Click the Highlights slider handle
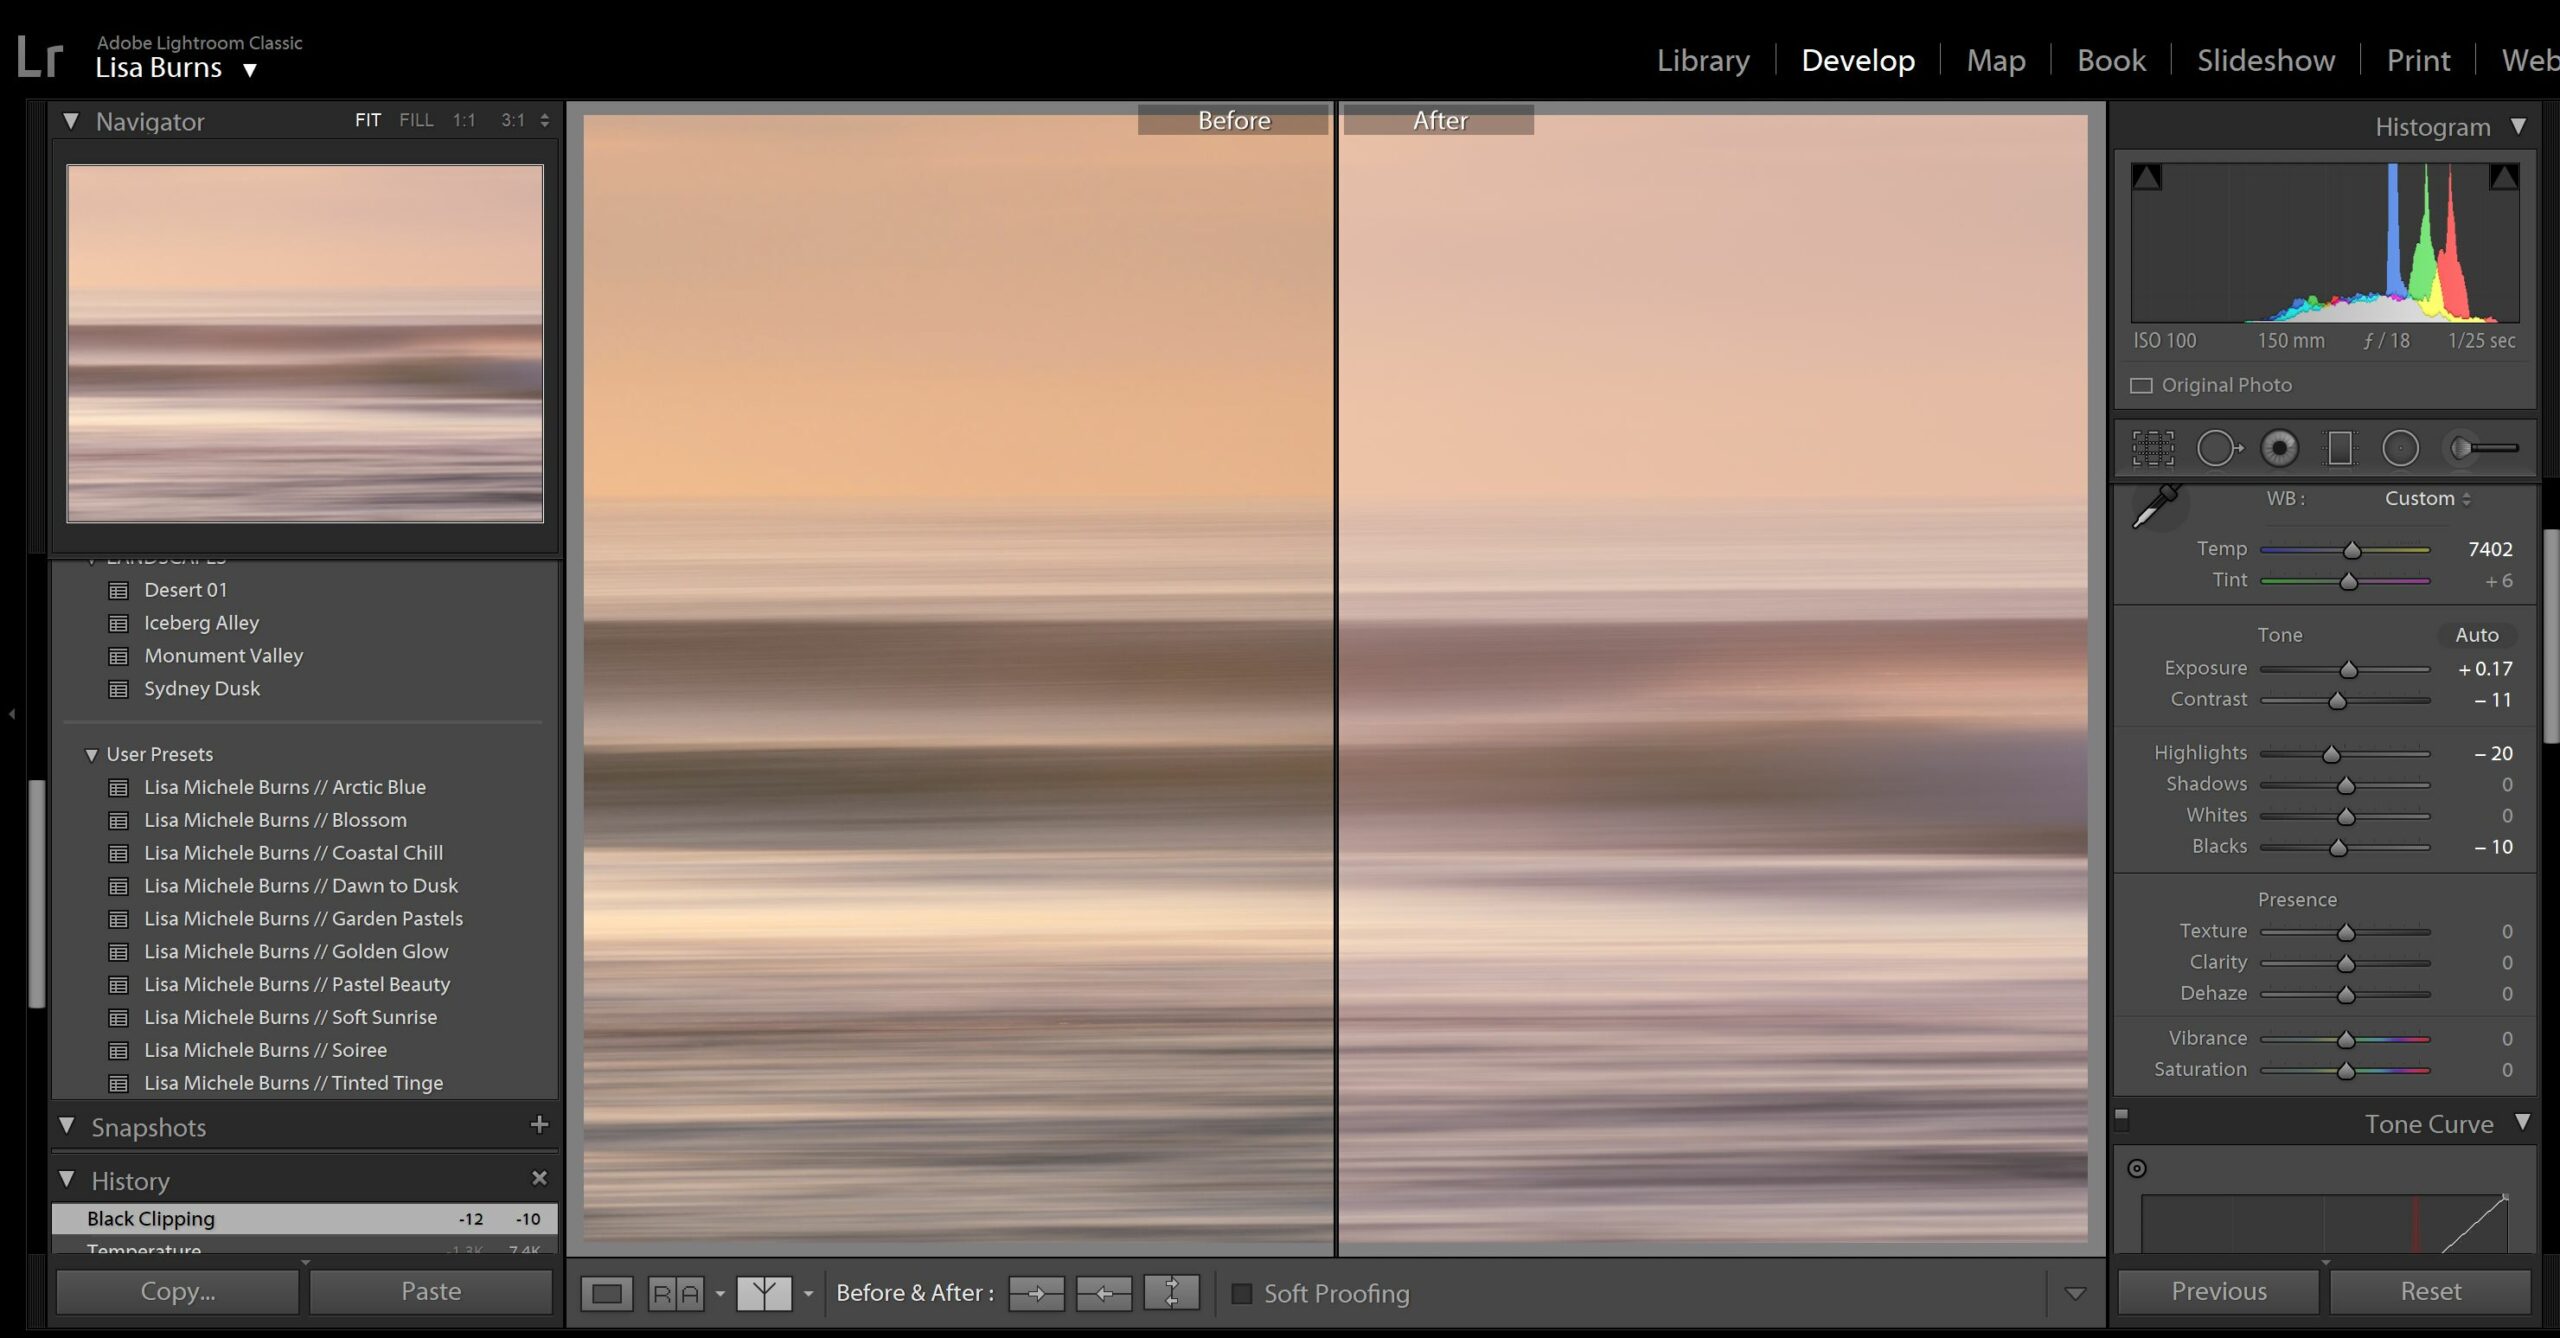The width and height of the screenshot is (2560, 1338). (2331, 754)
